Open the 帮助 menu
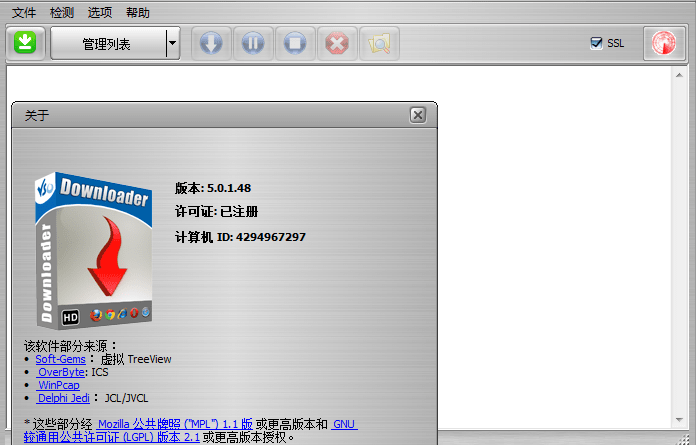Viewport: 696px width, 445px height. [138, 13]
